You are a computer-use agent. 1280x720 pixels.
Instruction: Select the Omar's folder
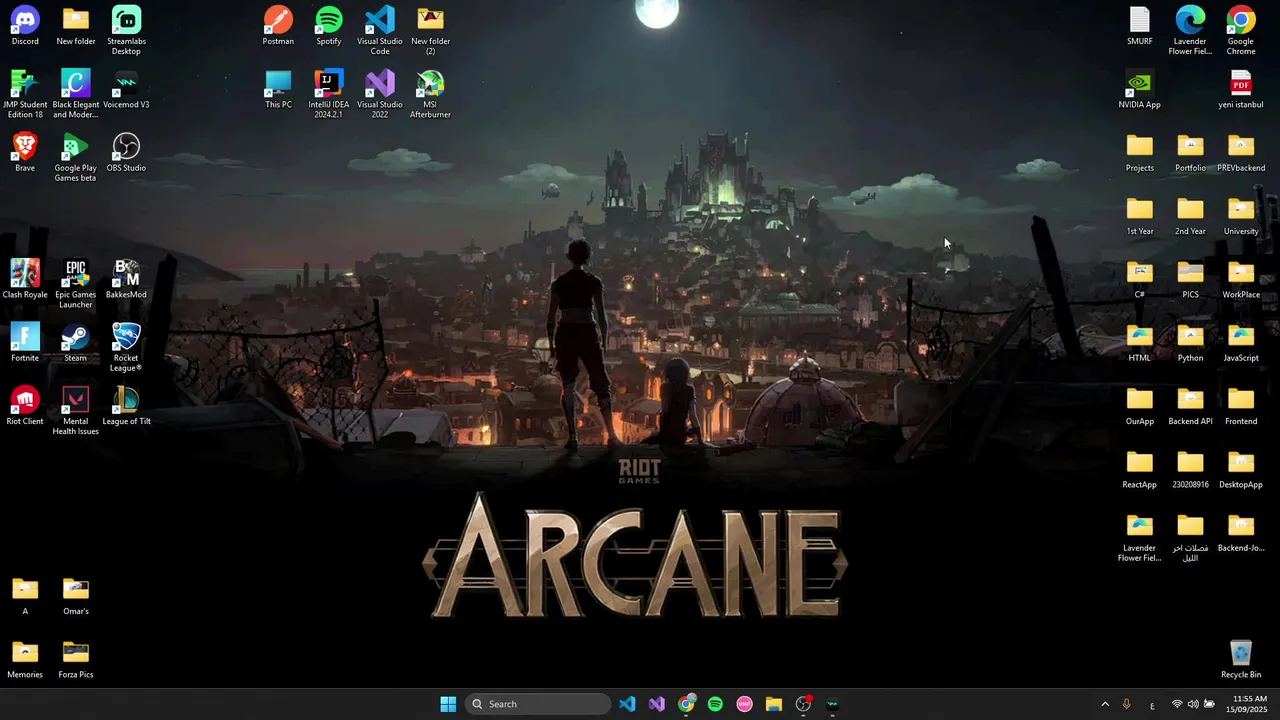pyautogui.click(x=75, y=596)
